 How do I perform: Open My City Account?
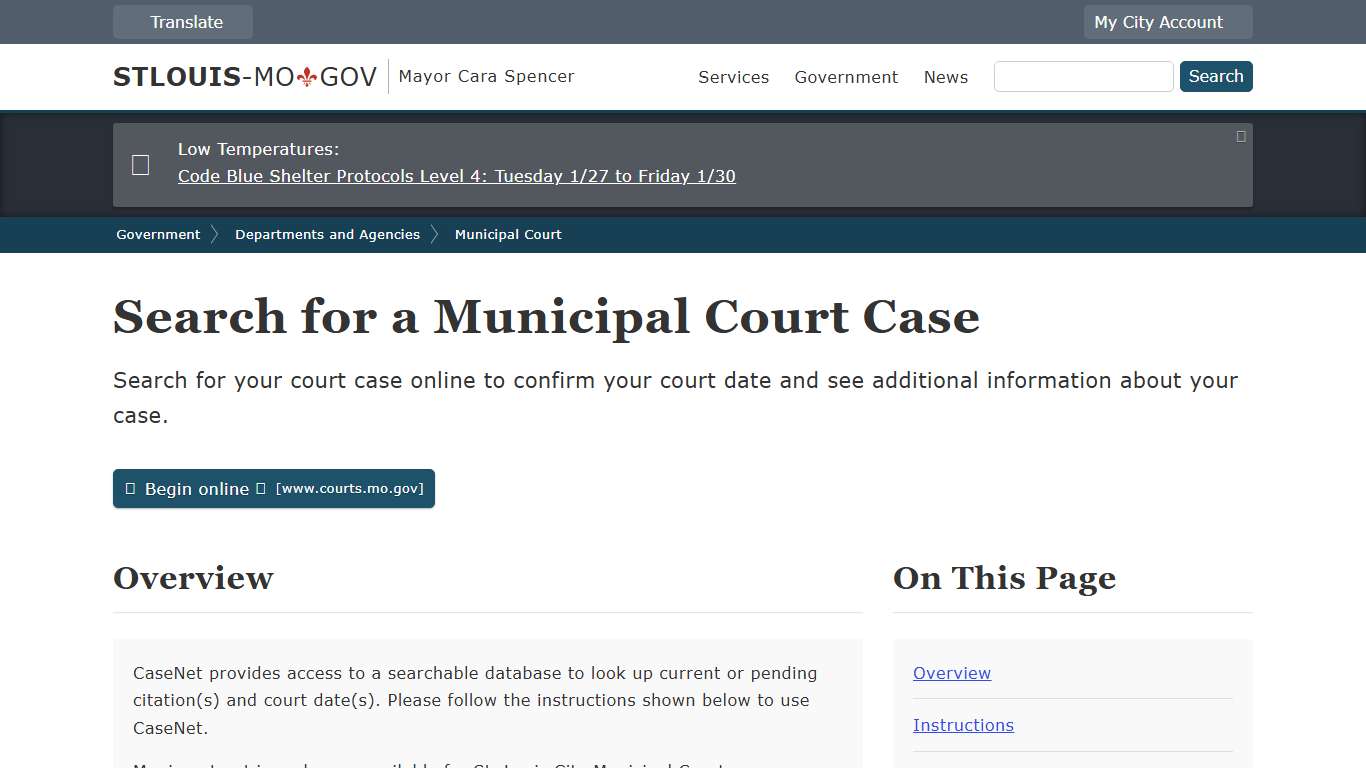pos(1158,21)
